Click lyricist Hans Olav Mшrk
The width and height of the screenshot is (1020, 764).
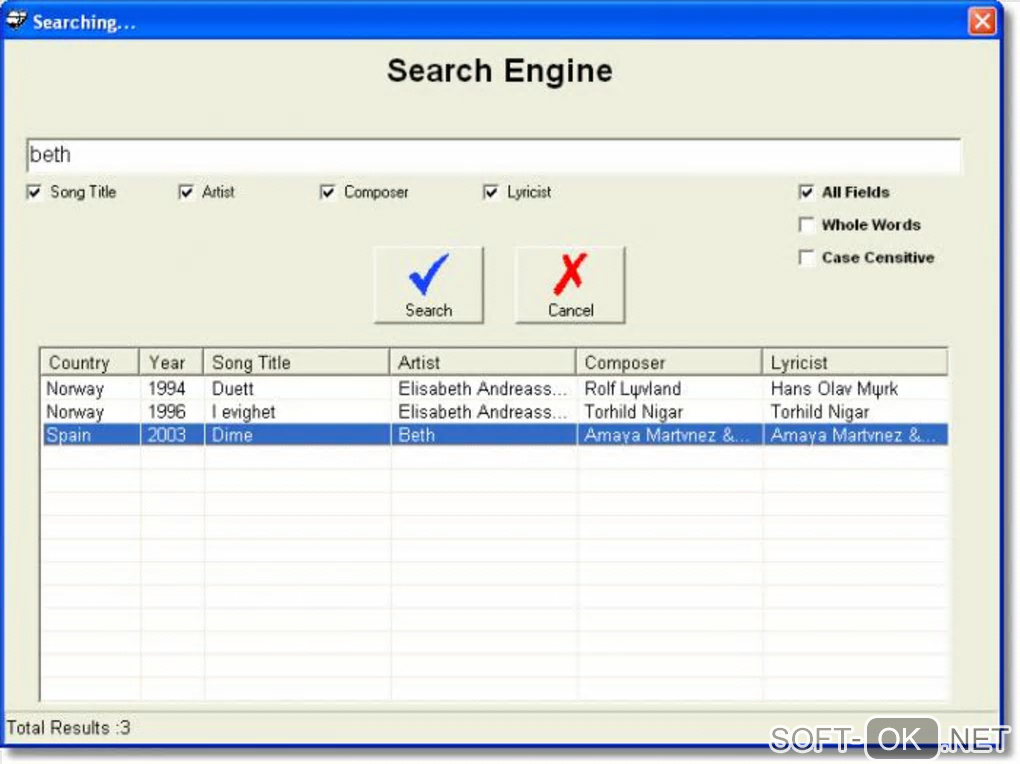point(834,389)
